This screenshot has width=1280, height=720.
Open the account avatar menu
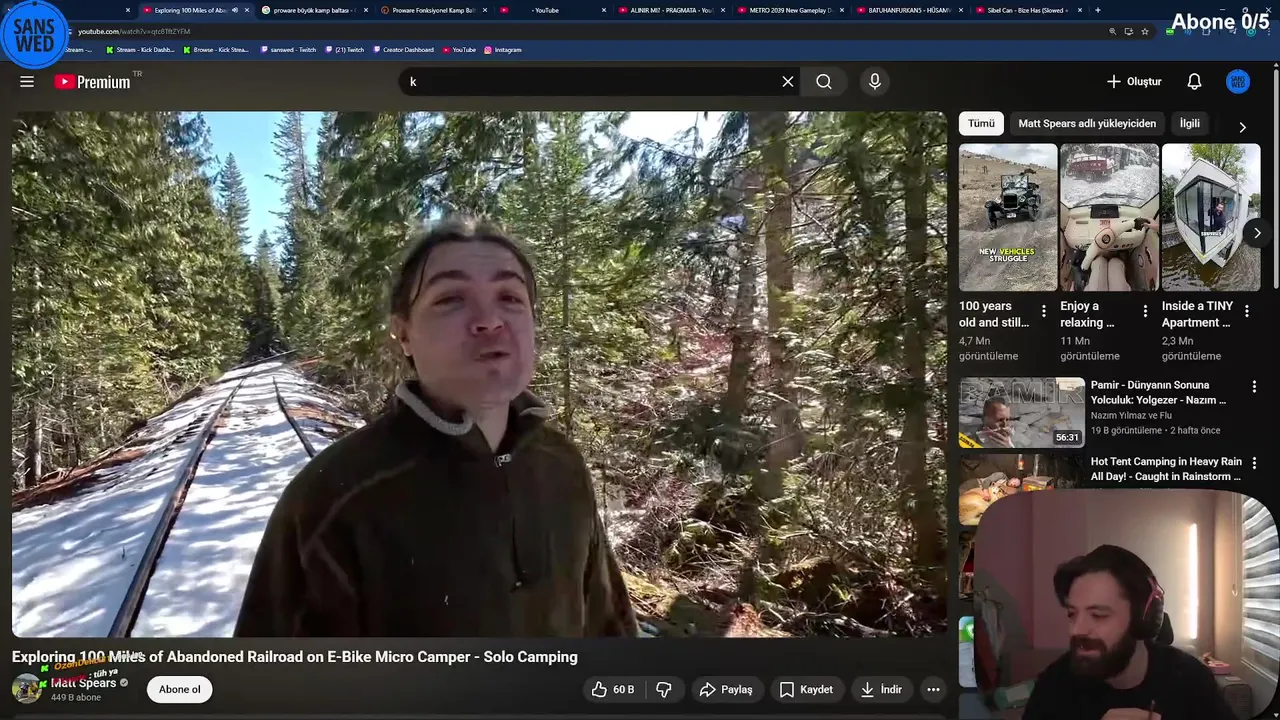[x=1238, y=82]
